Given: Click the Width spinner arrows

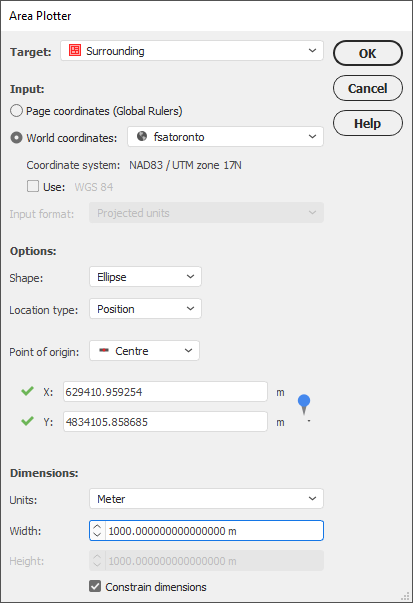Looking at the screenshot, I should point(97,531).
